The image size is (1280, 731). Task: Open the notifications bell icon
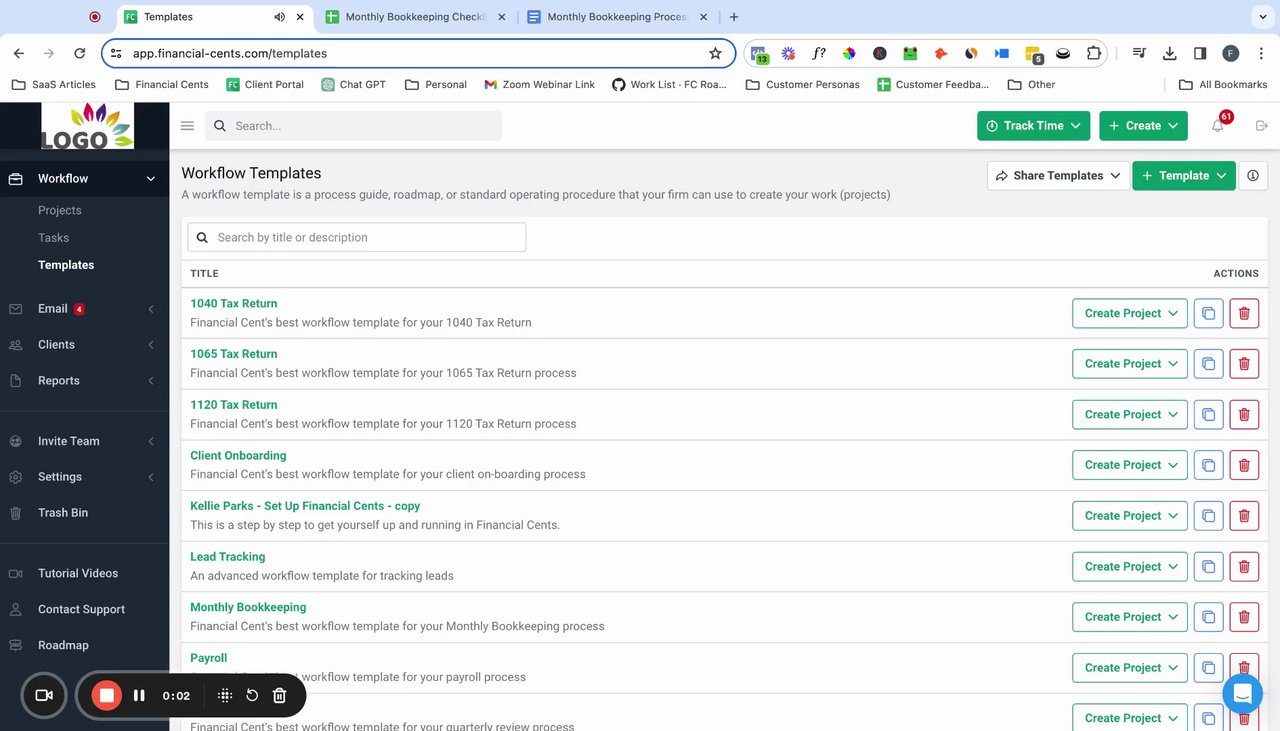[x=1217, y=126]
